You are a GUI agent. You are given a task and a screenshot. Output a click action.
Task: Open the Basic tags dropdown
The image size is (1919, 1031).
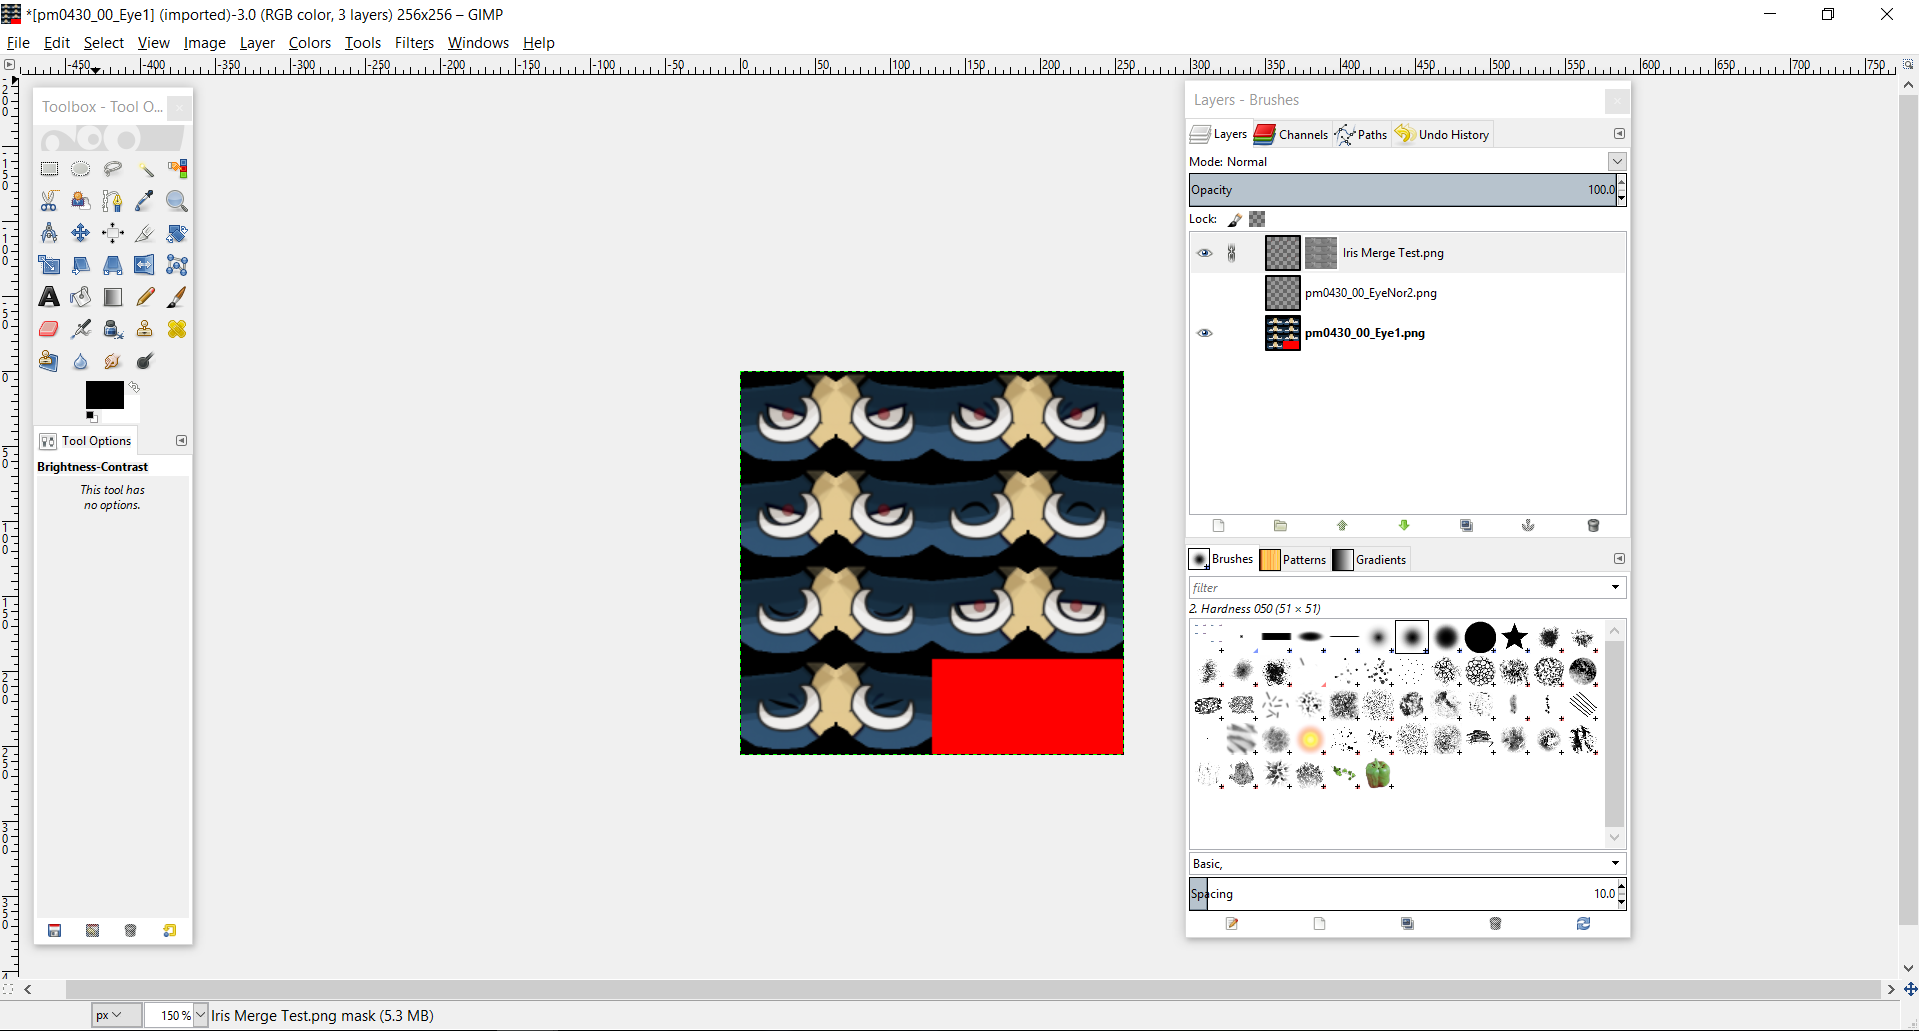(1615, 864)
